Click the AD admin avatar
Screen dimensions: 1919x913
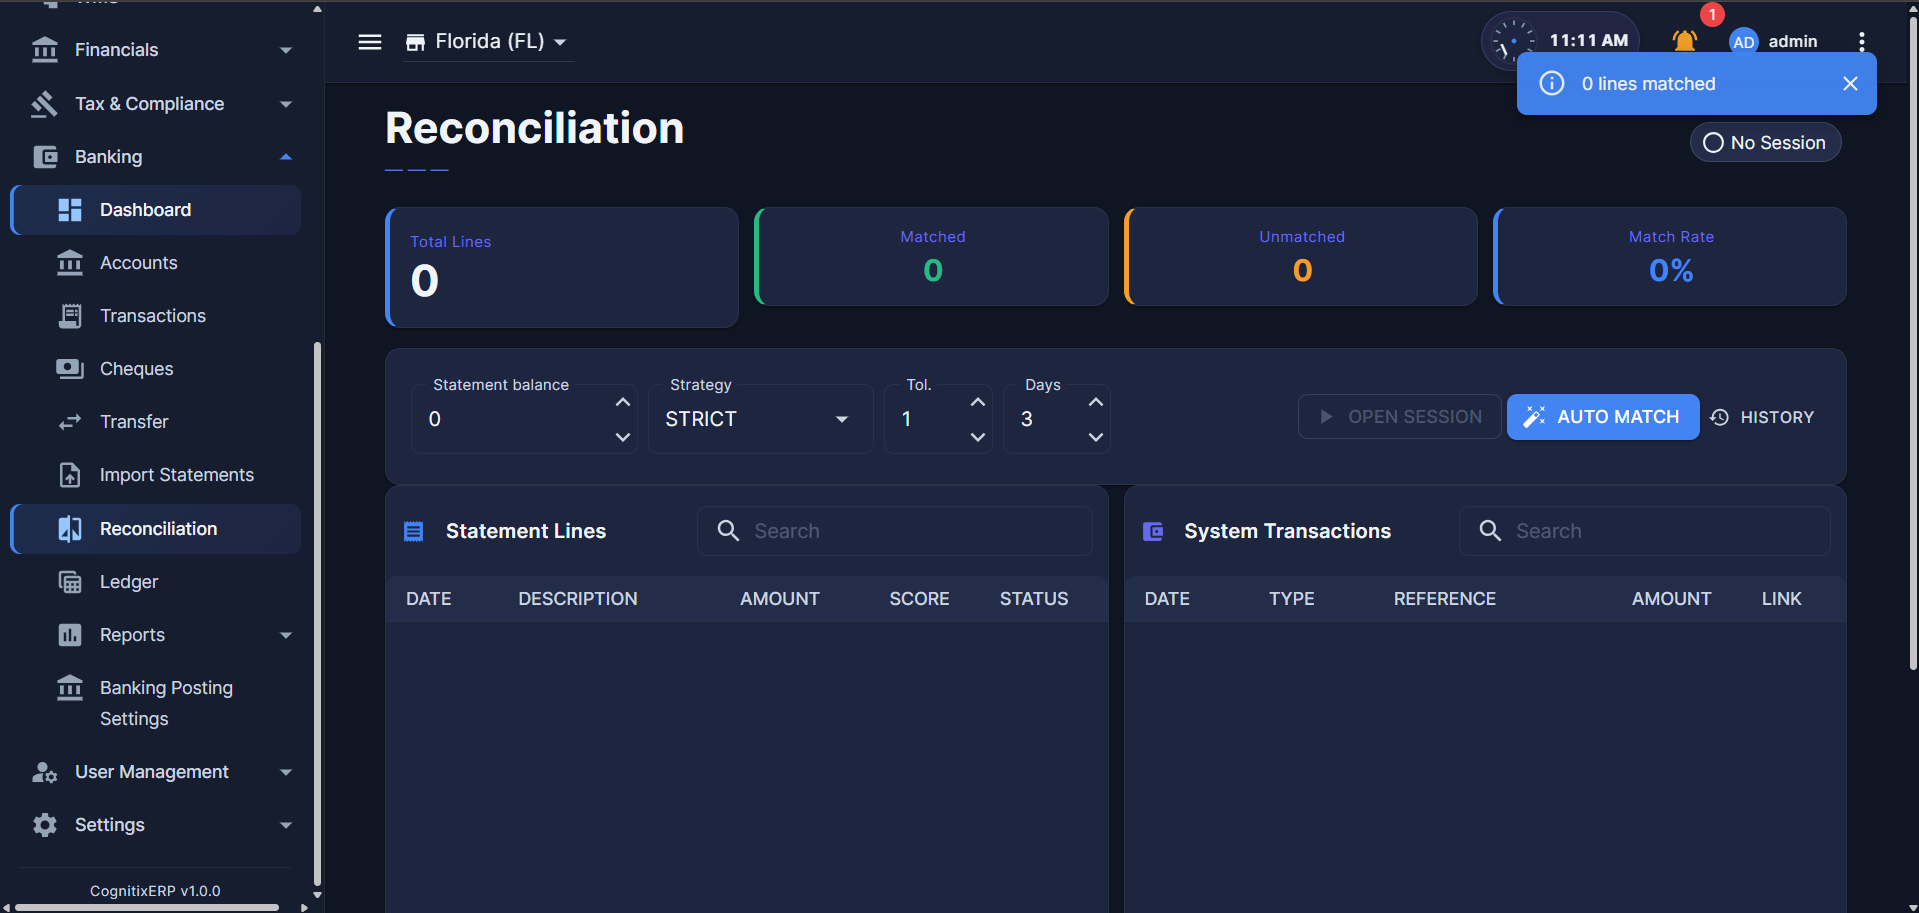[x=1743, y=41]
